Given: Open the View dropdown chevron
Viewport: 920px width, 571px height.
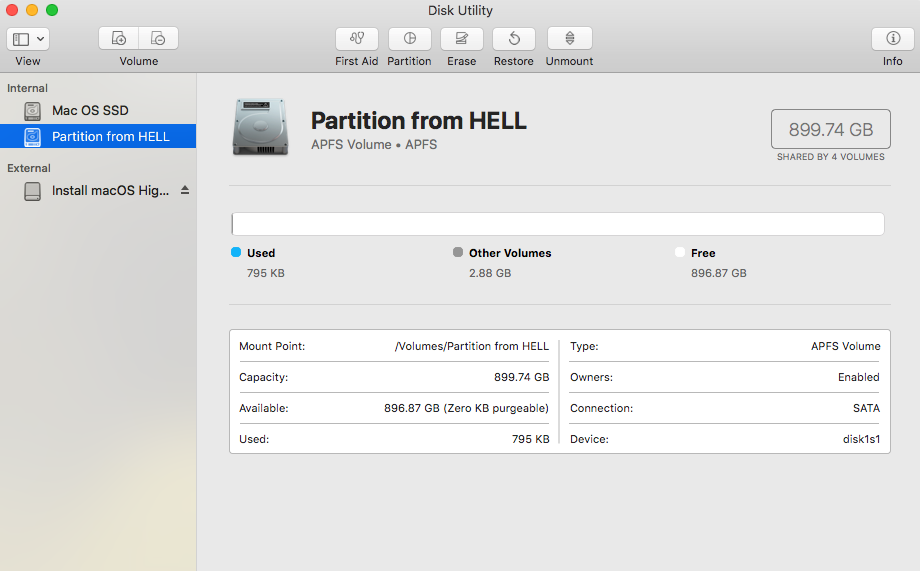Looking at the screenshot, I should point(40,39).
